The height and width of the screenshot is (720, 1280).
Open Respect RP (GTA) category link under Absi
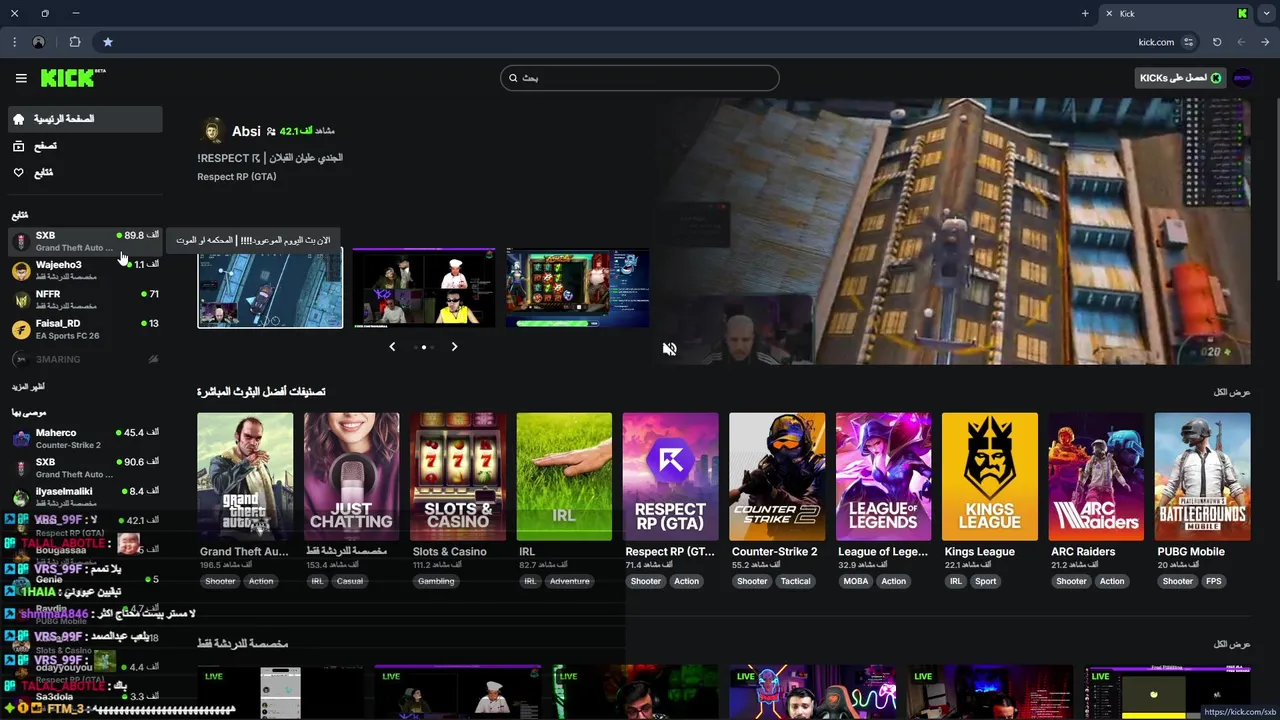click(237, 177)
